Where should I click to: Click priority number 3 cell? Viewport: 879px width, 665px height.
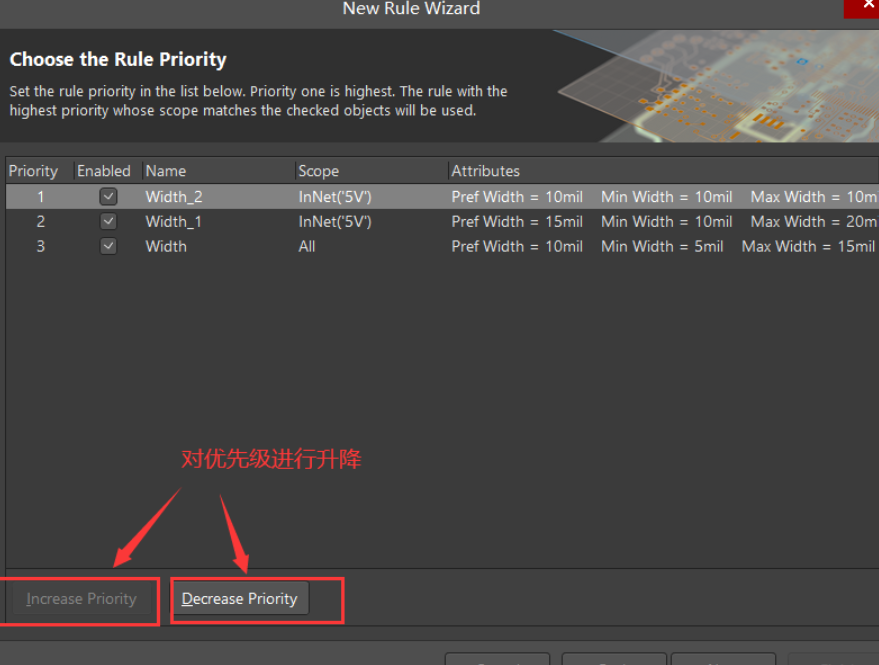(40, 246)
